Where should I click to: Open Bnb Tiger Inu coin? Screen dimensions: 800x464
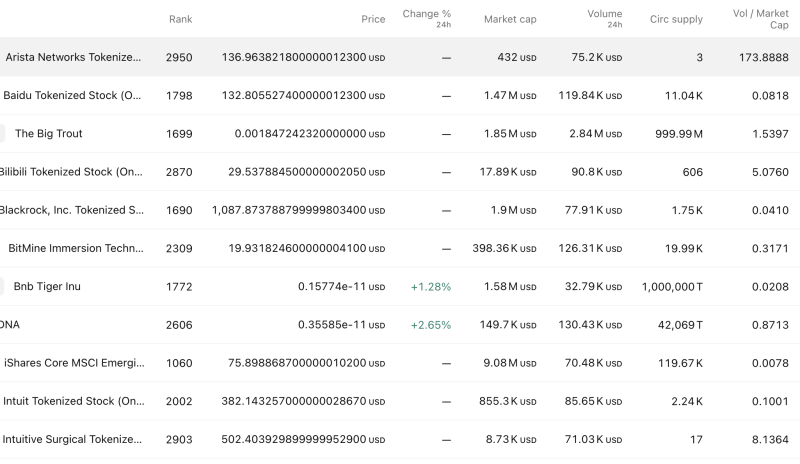[47, 287]
